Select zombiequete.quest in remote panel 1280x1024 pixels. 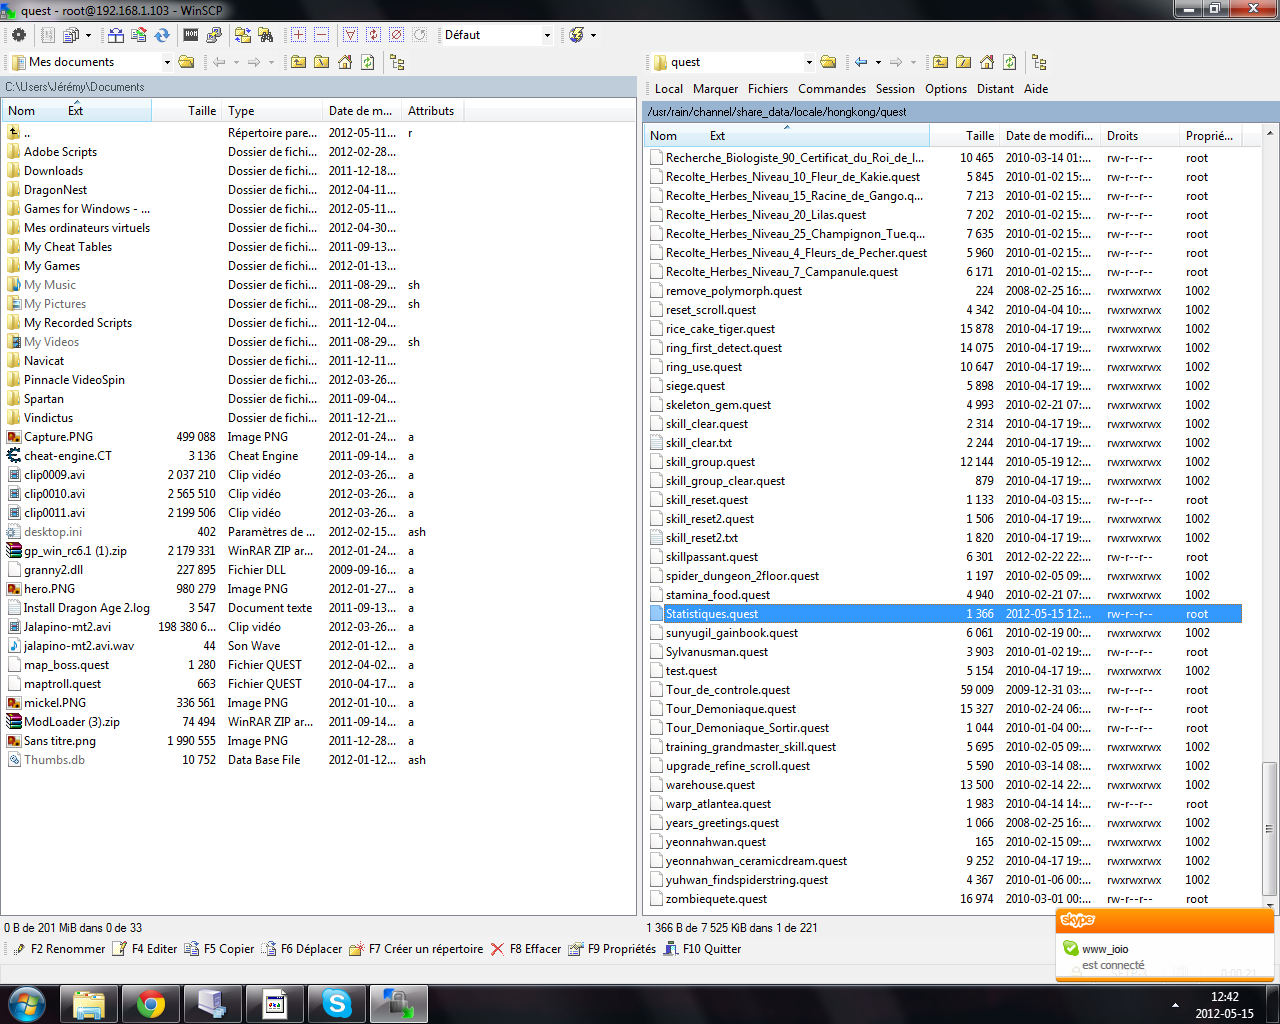tap(716, 899)
